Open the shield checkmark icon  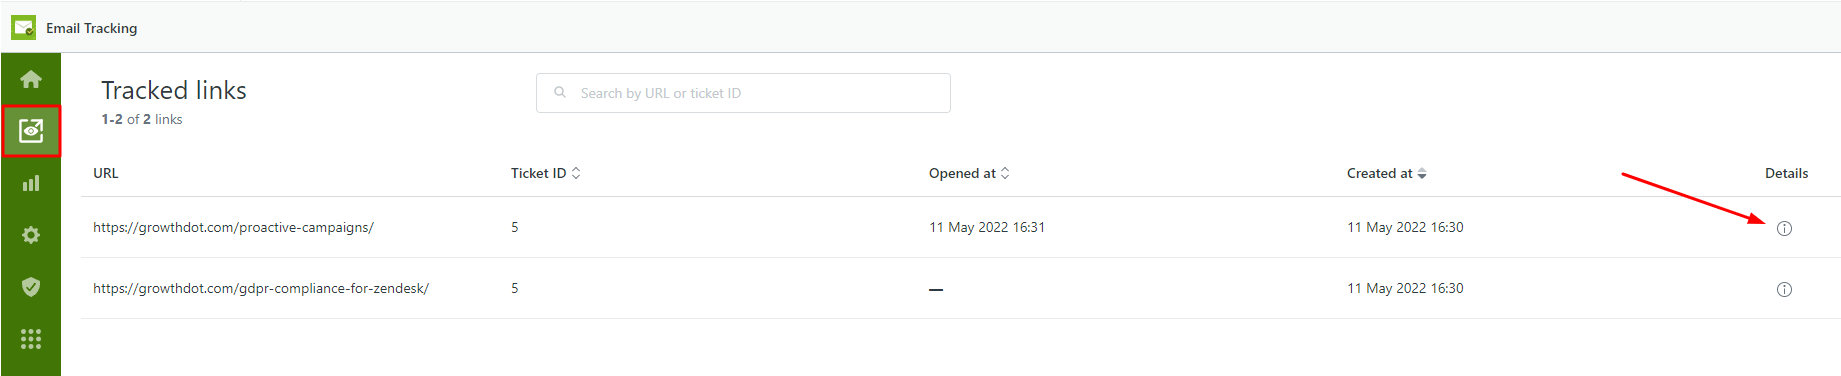[x=31, y=287]
